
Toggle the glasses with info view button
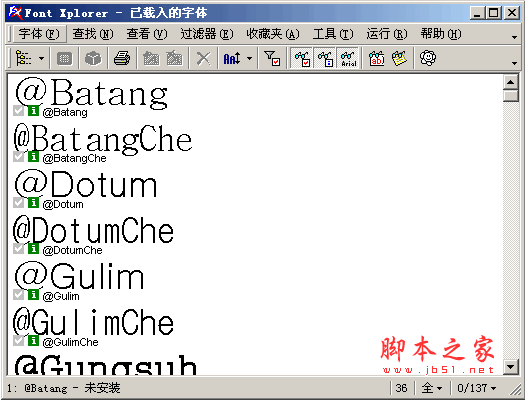click(325, 59)
